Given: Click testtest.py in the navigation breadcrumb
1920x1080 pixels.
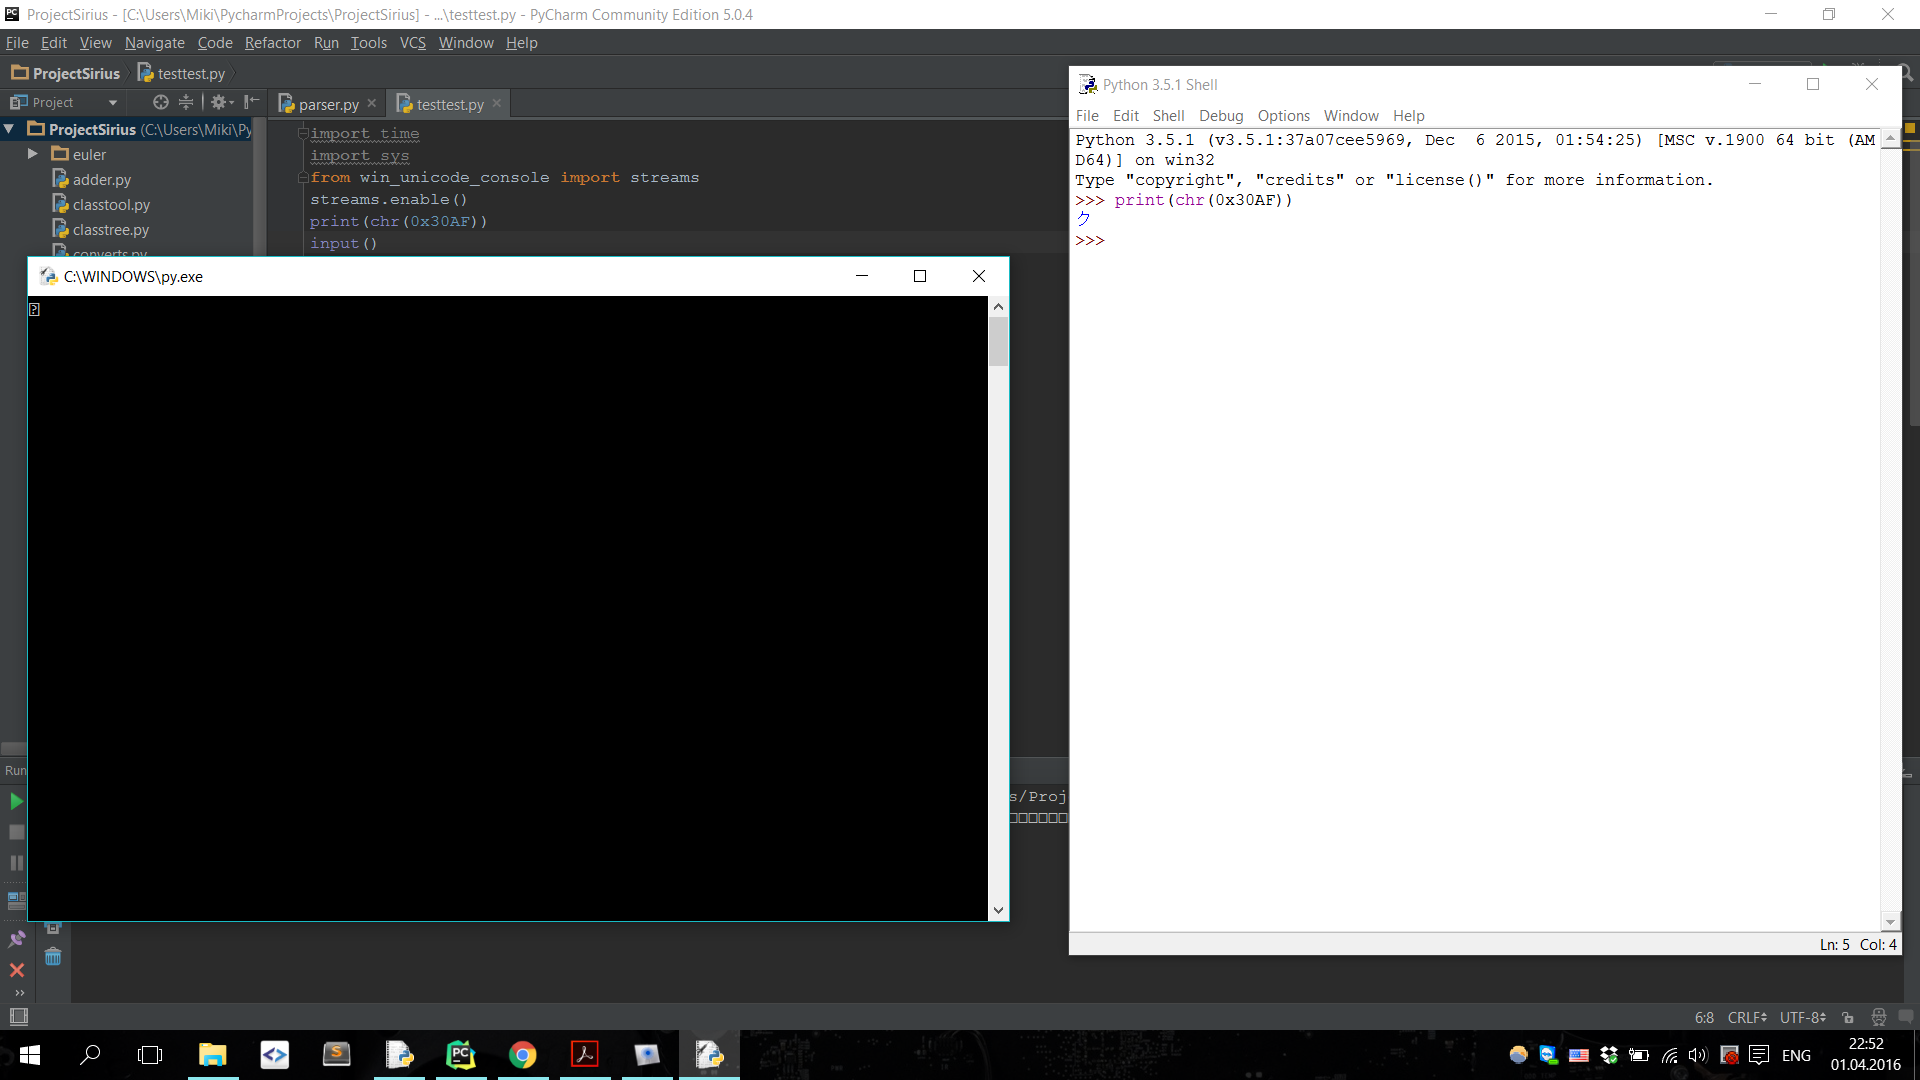Looking at the screenshot, I should coord(181,73).
